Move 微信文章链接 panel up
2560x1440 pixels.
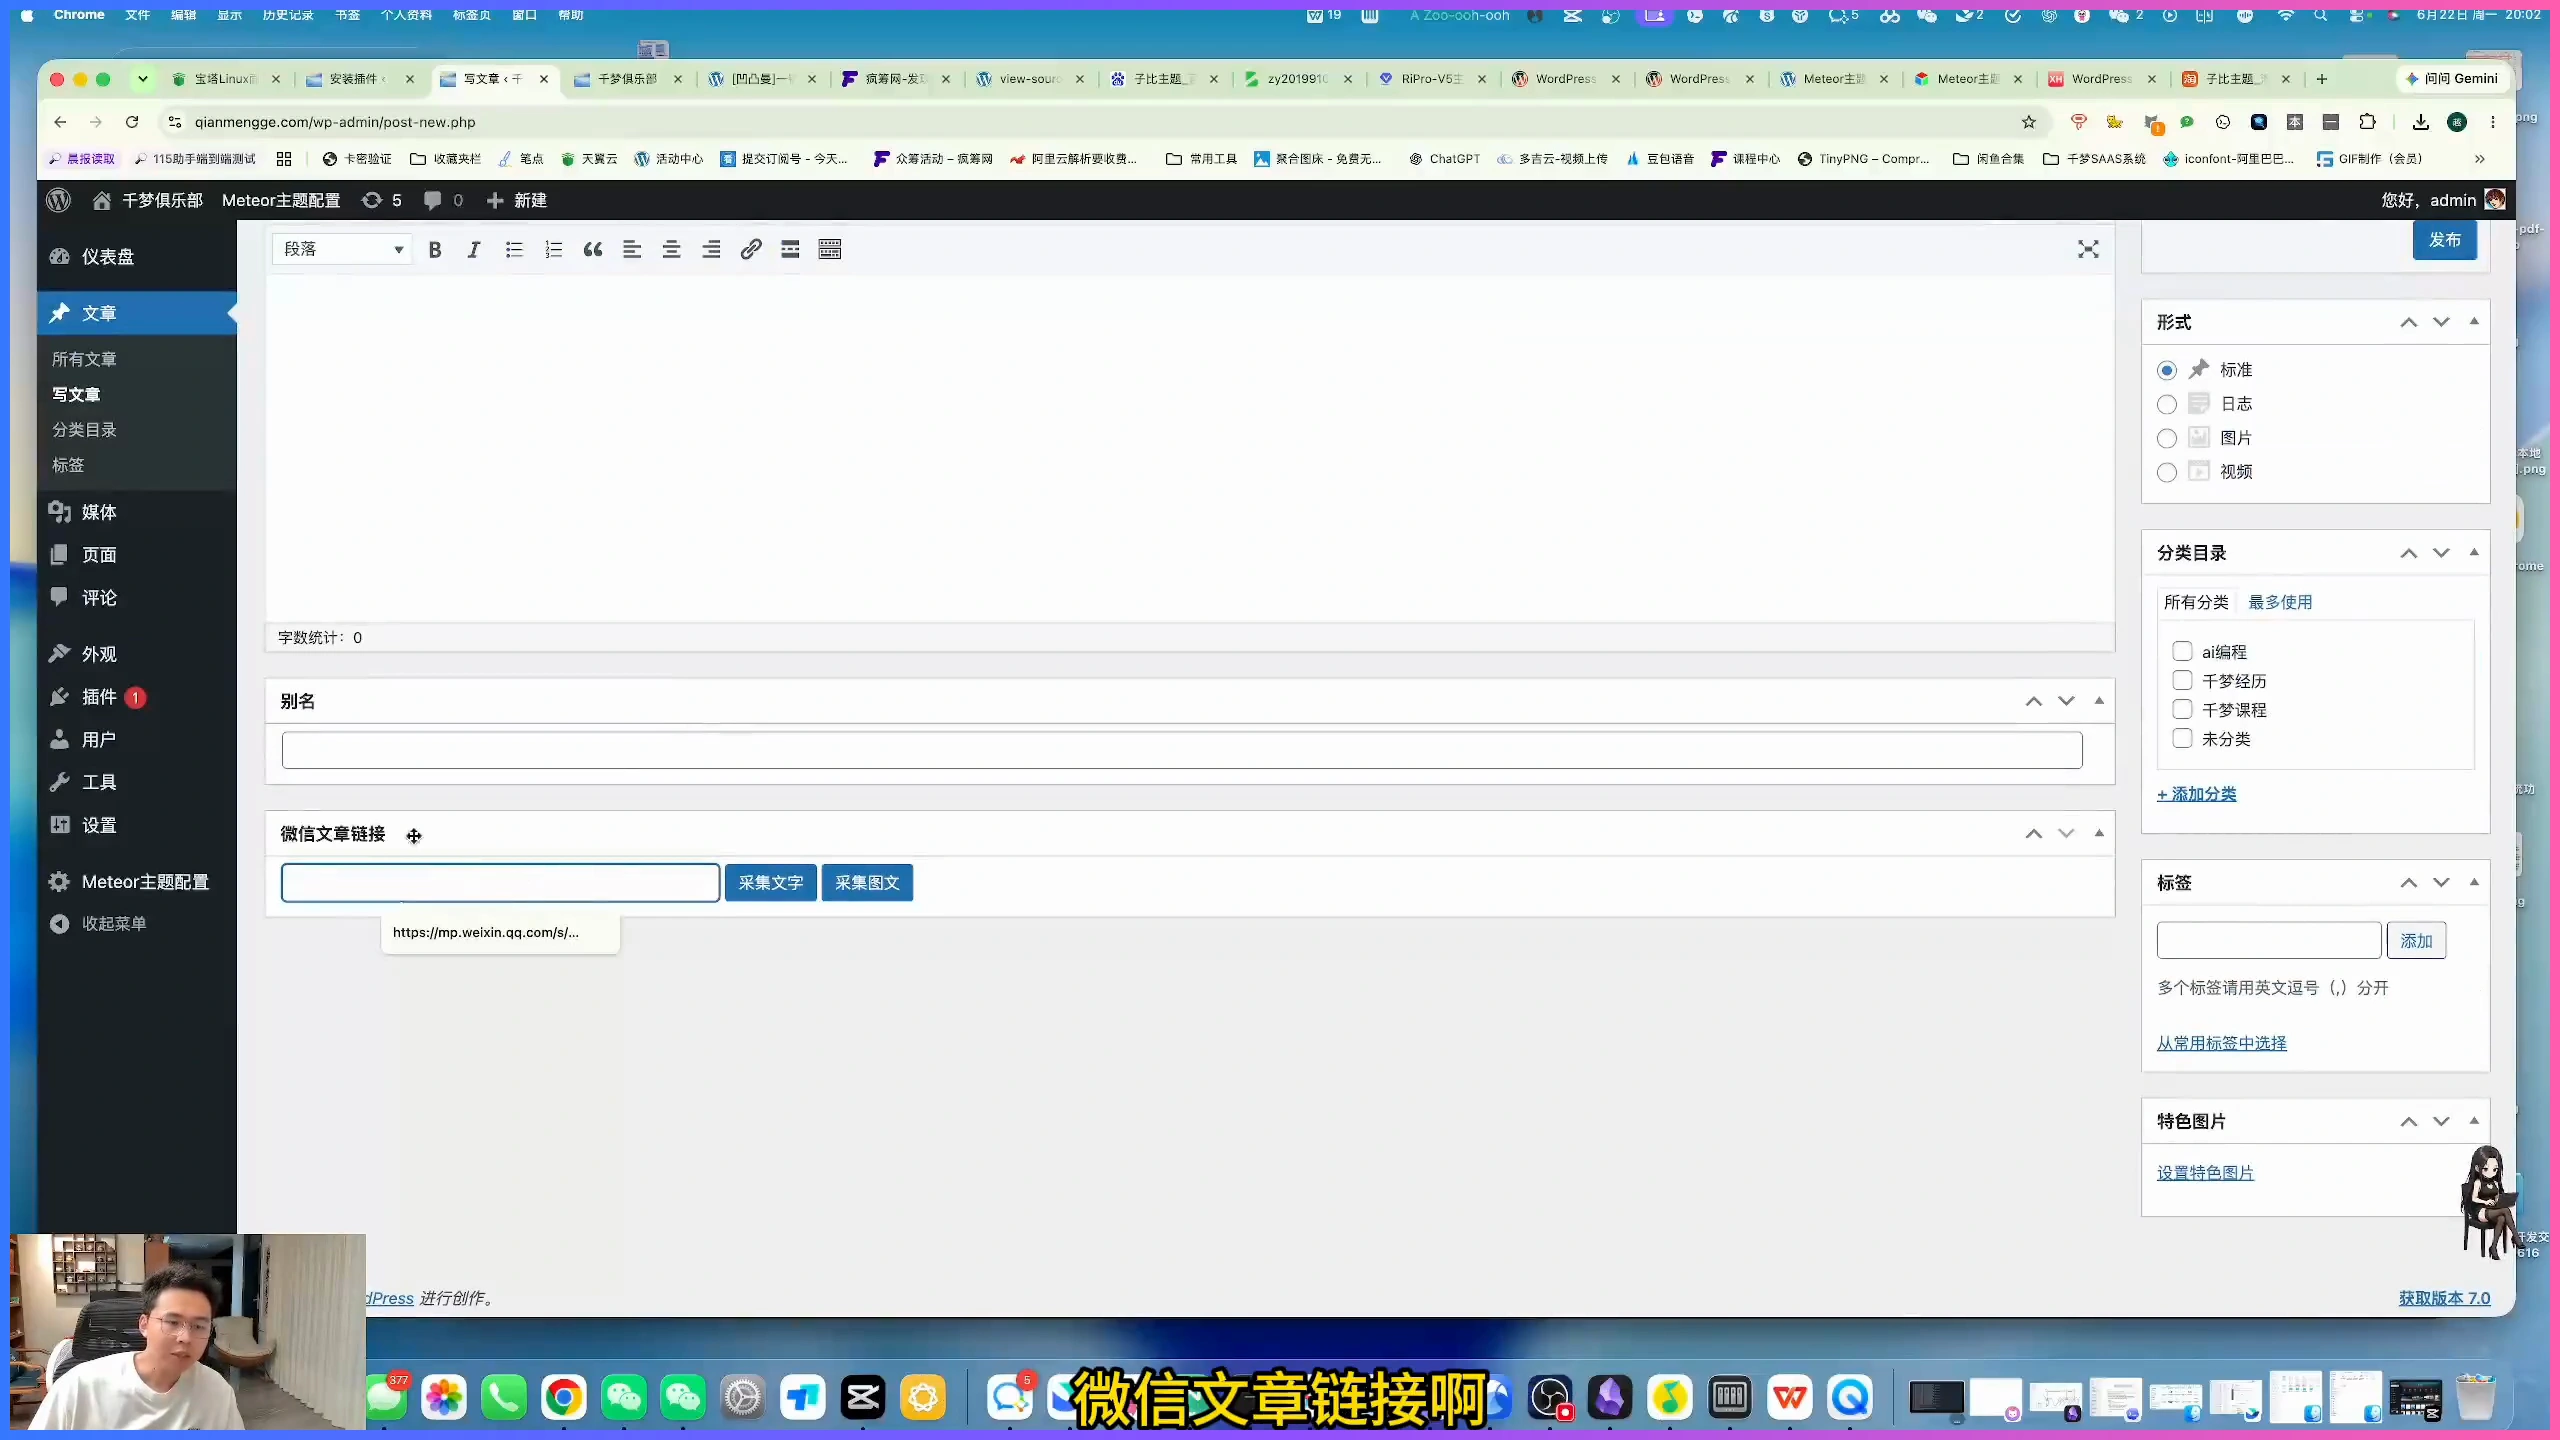[x=2033, y=834]
